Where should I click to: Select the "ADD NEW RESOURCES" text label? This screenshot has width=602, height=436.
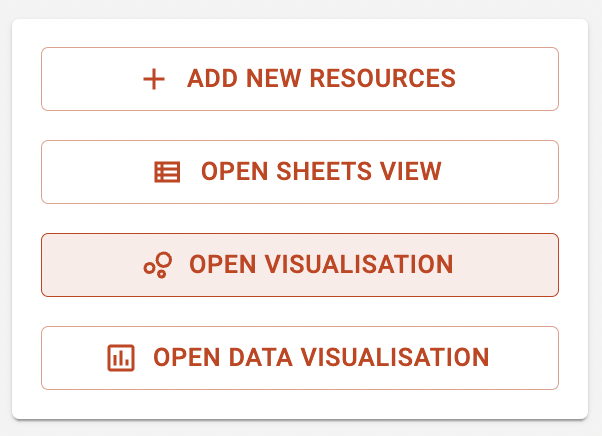321,79
